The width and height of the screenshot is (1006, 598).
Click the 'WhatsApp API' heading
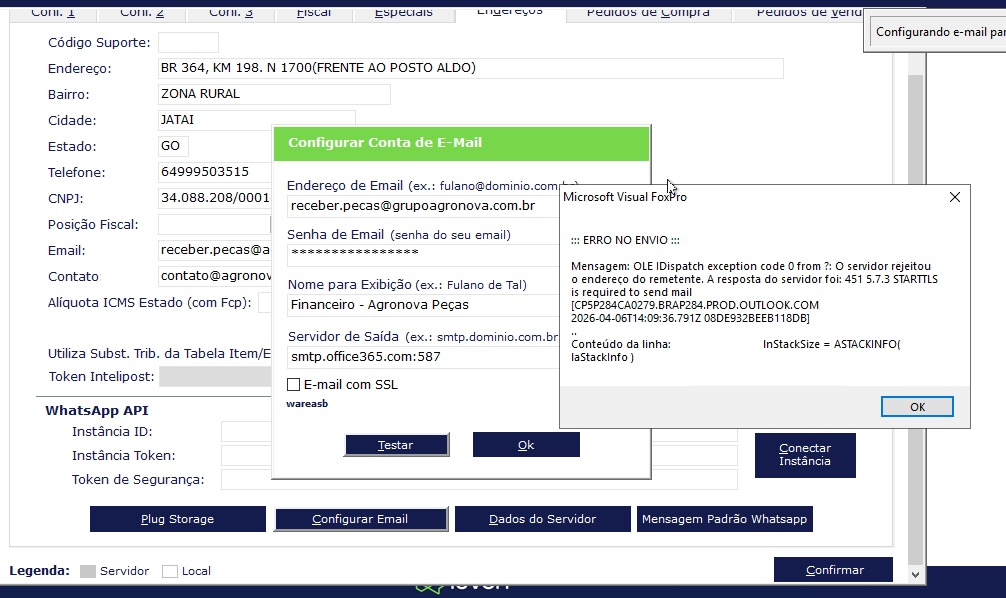[x=97, y=411]
